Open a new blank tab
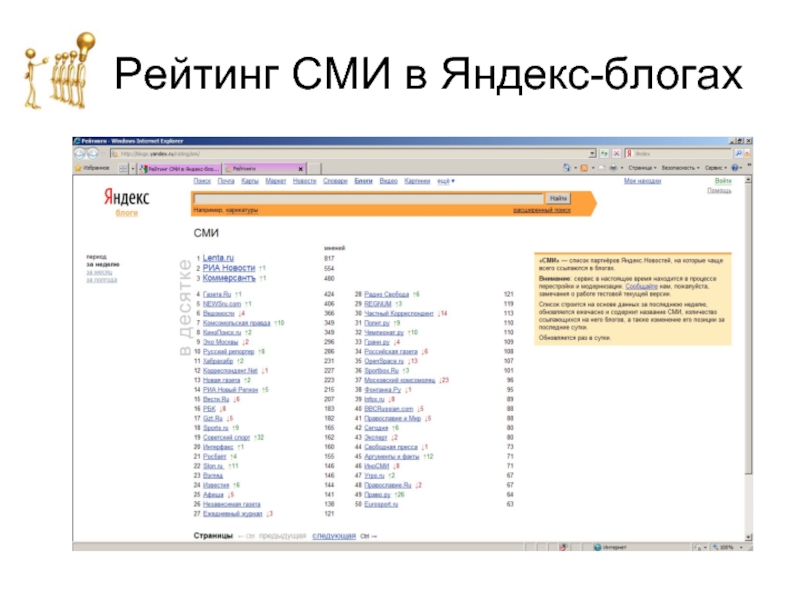 [x=314, y=168]
